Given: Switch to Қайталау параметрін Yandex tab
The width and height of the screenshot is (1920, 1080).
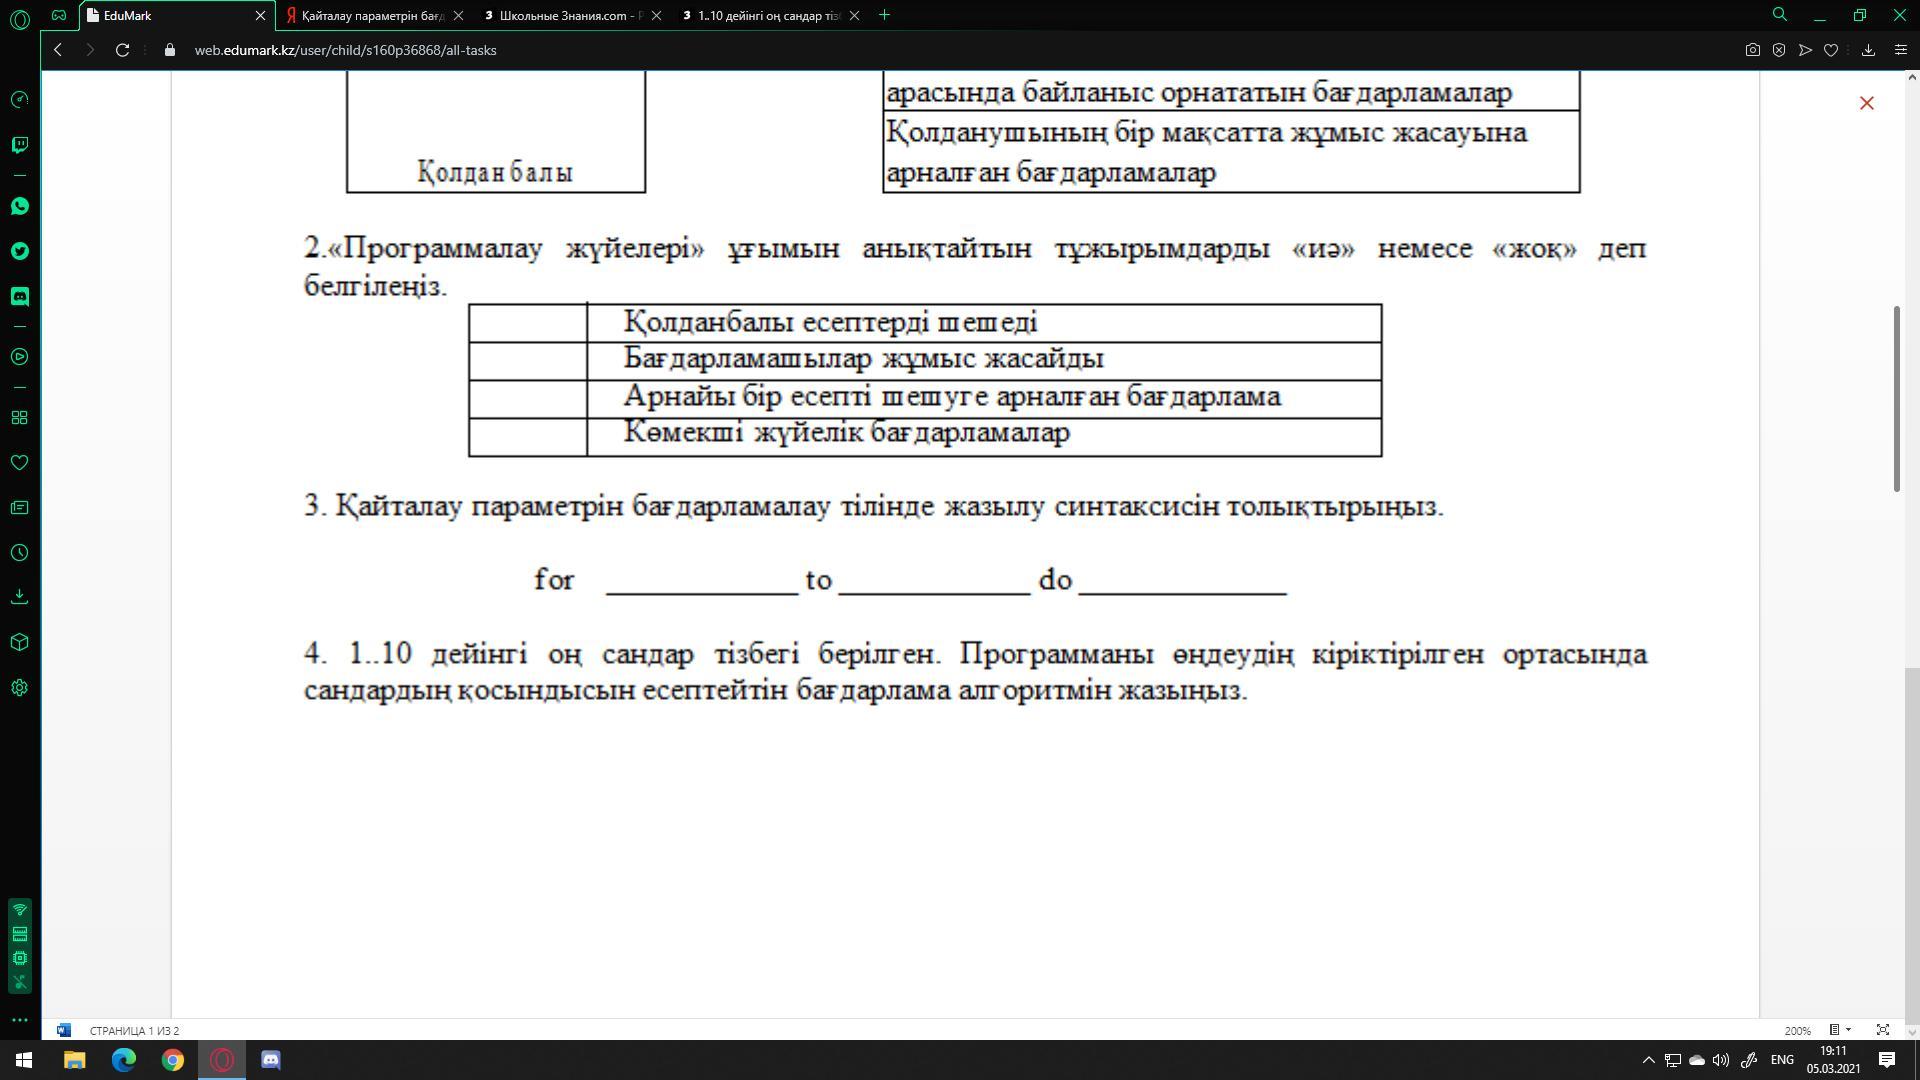Looking at the screenshot, I should tap(372, 15).
